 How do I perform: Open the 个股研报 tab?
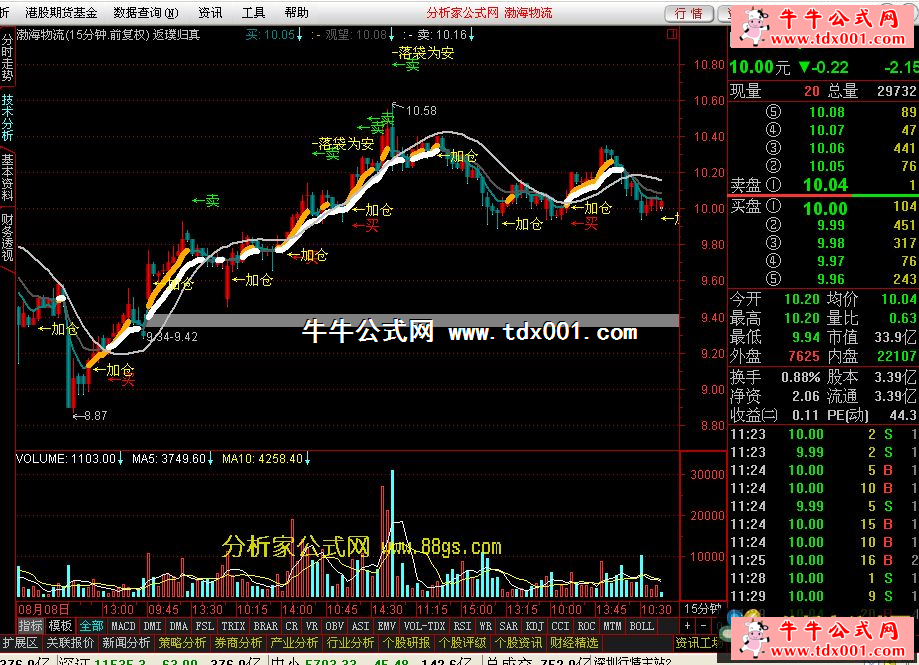(406, 643)
